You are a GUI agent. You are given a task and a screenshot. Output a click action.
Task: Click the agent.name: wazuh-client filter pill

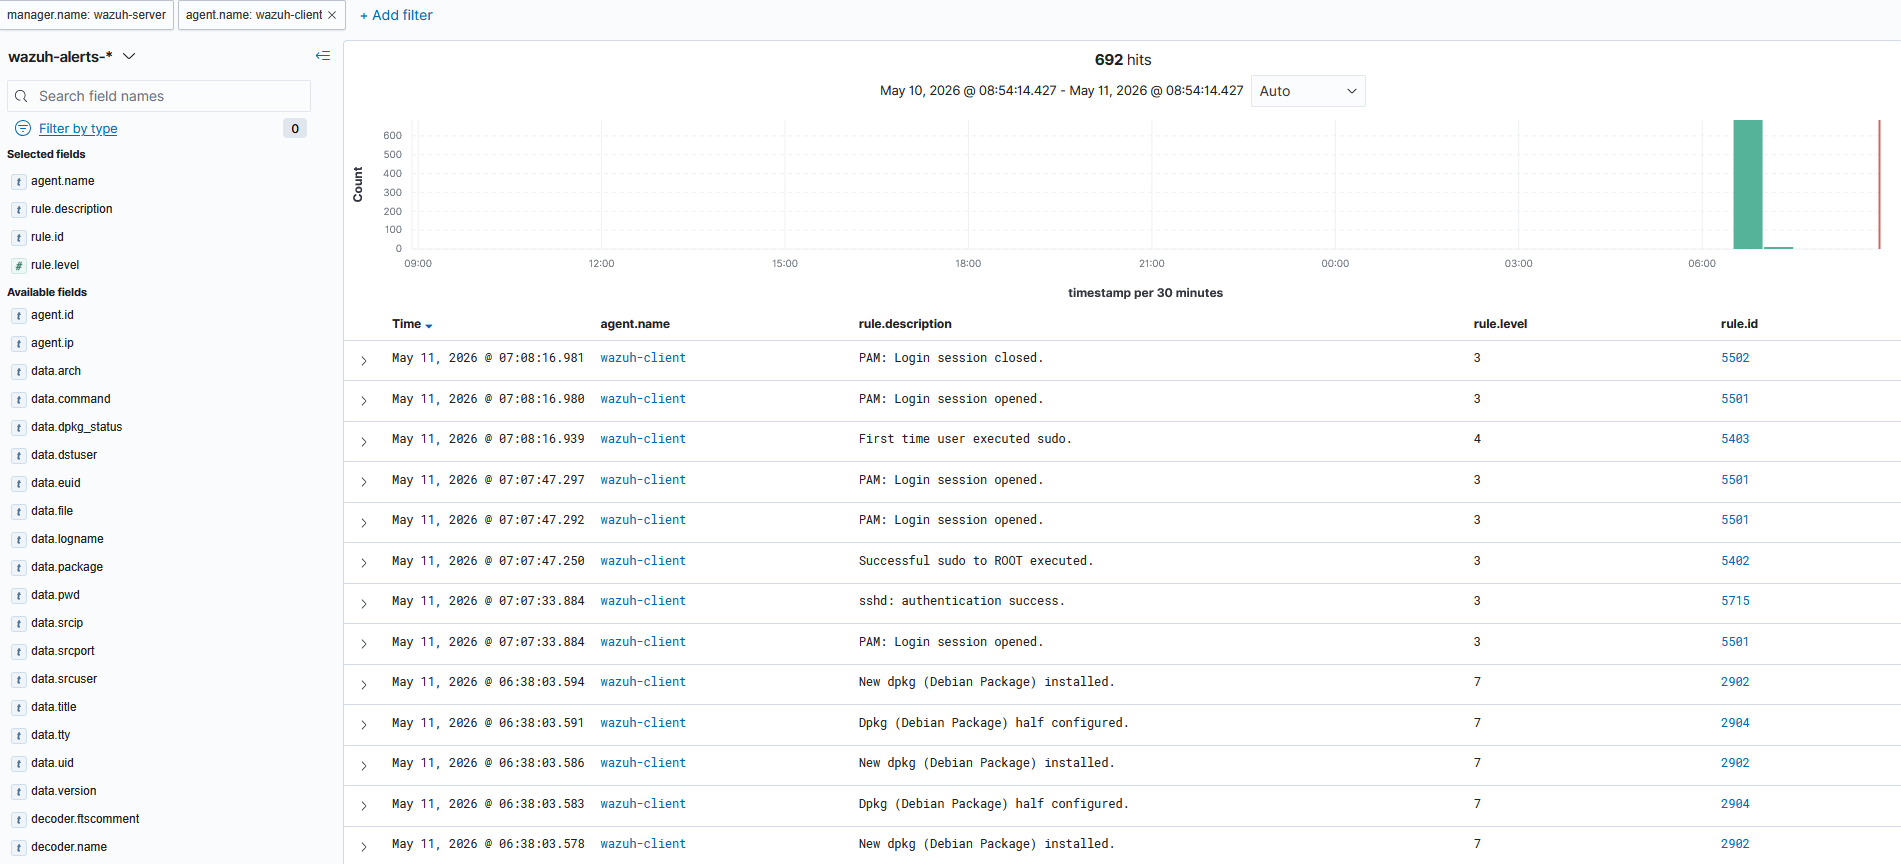[254, 15]
